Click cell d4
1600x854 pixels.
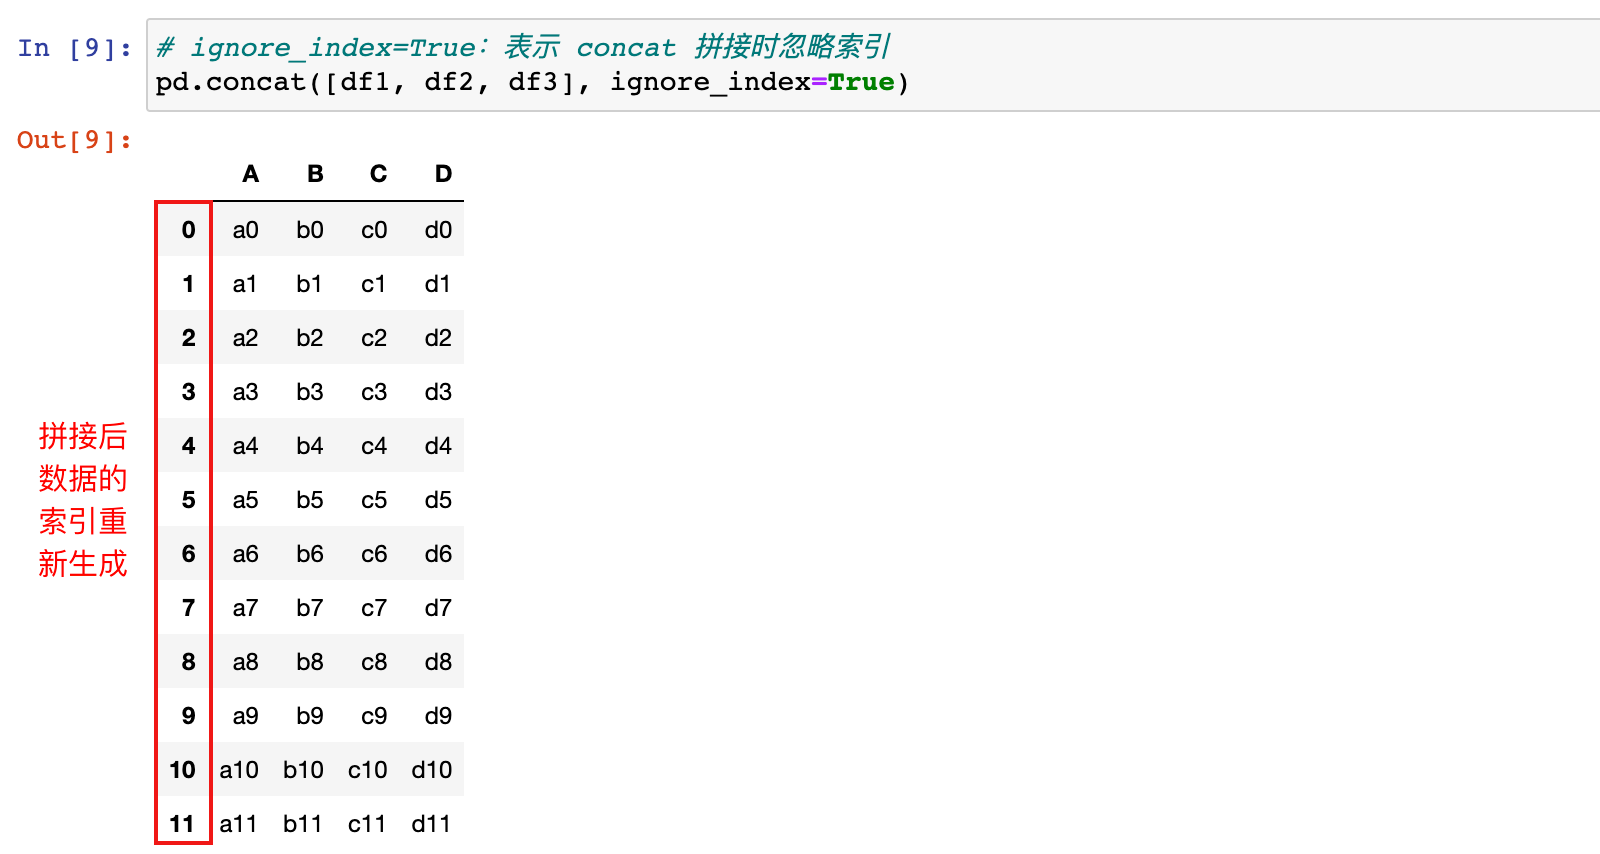pos(438,446)
